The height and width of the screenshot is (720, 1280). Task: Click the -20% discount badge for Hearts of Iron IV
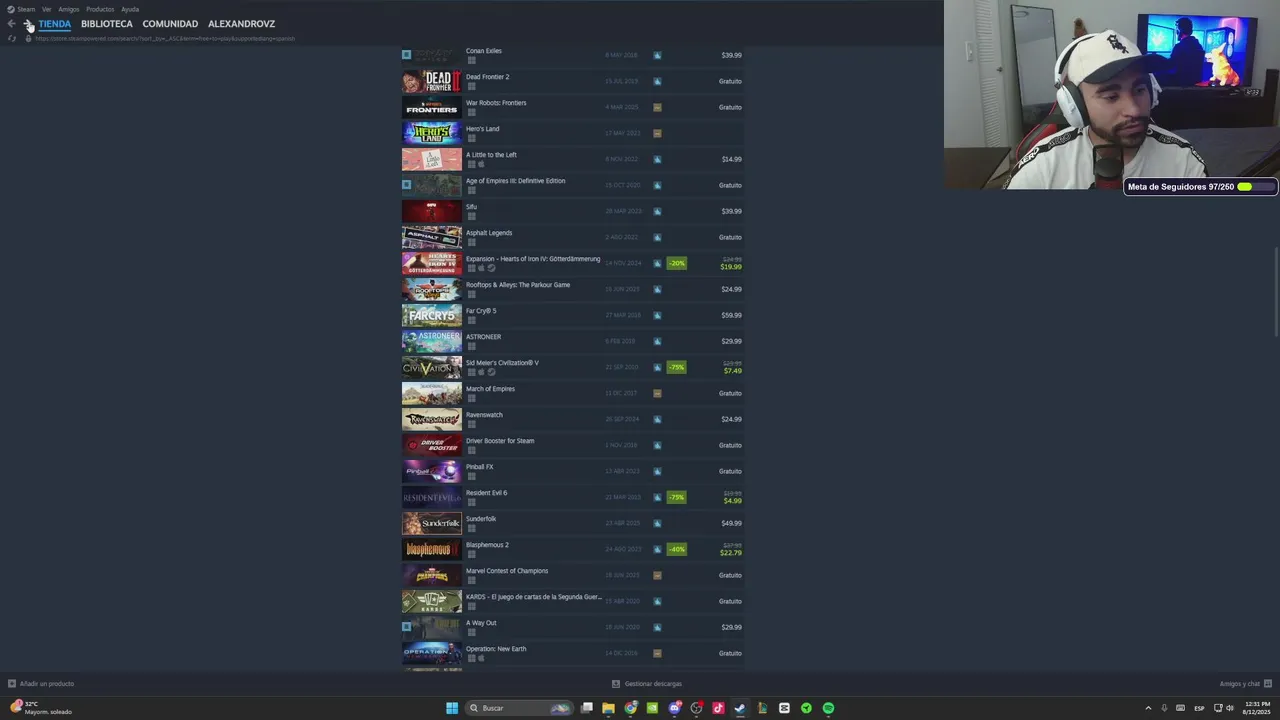coord(676,263)
